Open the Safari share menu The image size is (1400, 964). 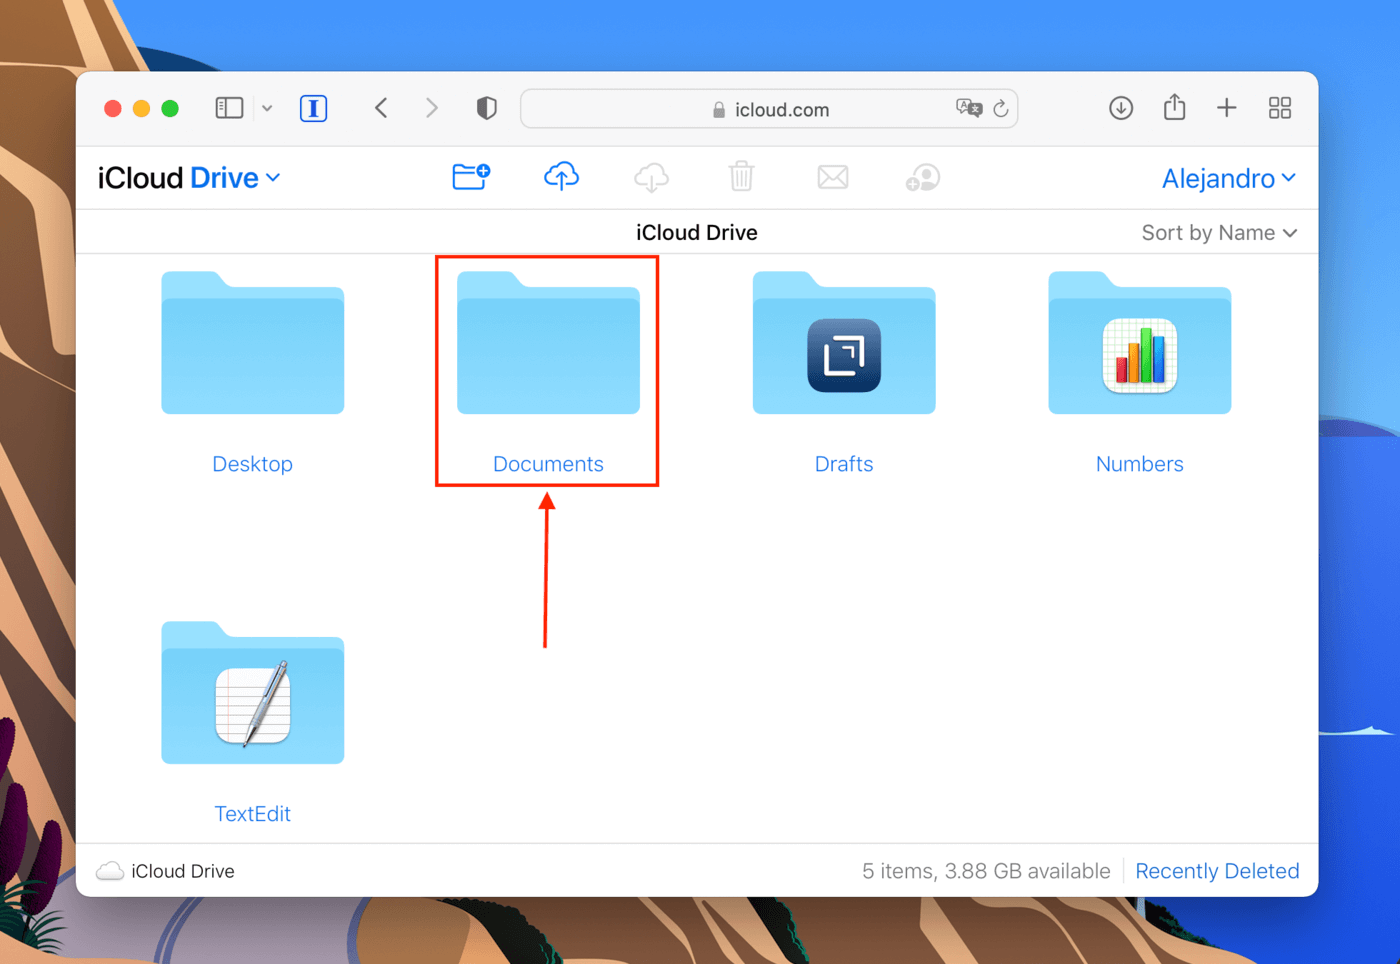[x=1175, y=107]
